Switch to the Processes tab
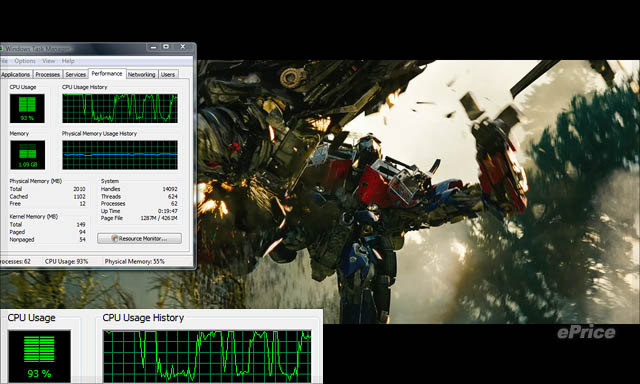 (x=47, y=74)
